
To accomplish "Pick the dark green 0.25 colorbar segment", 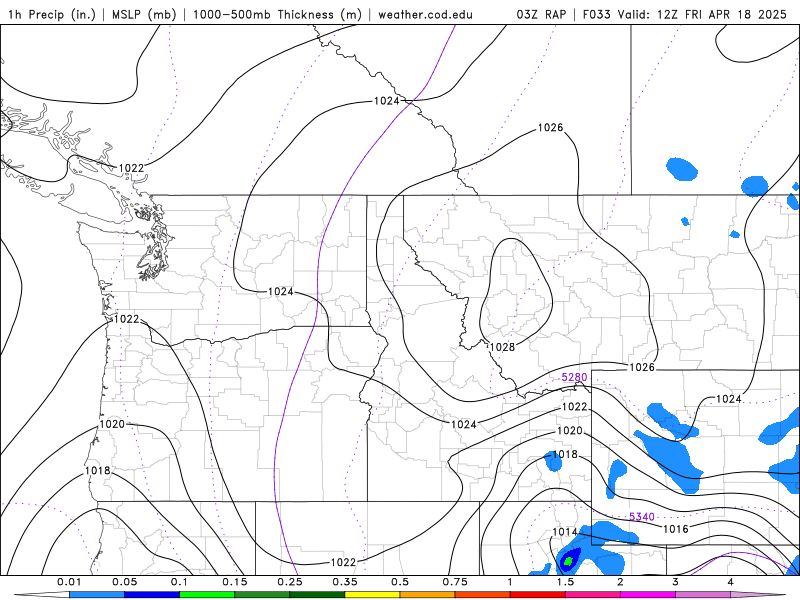I will point(317,594).
